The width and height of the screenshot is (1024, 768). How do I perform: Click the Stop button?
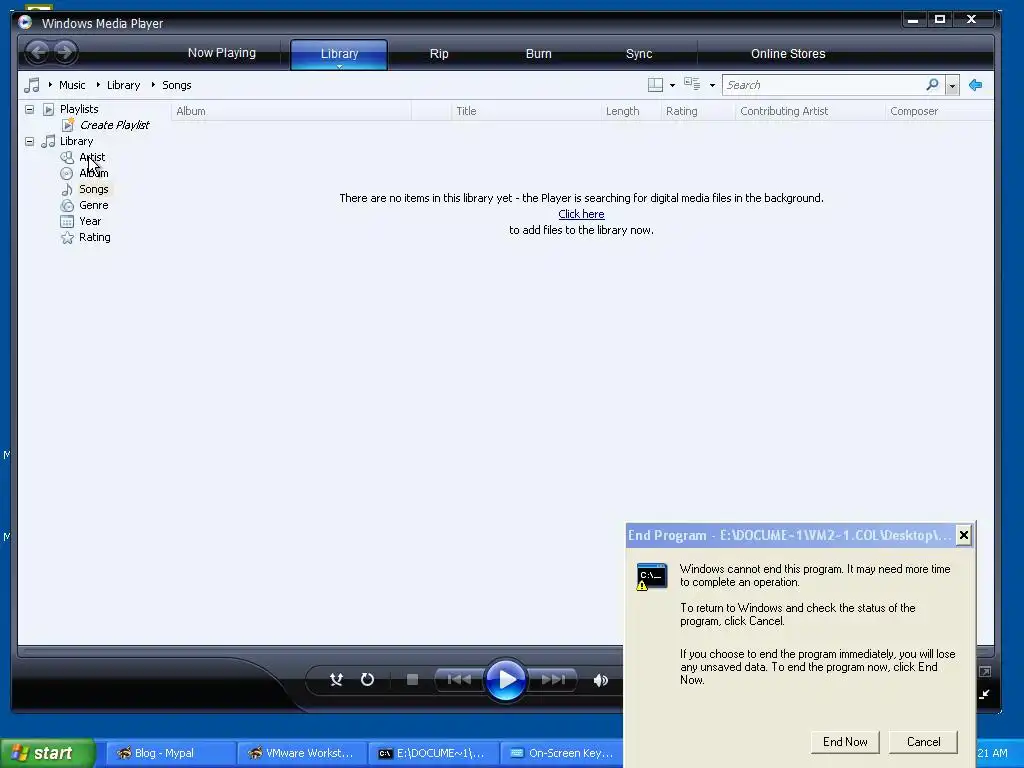[x=412, y=680]
